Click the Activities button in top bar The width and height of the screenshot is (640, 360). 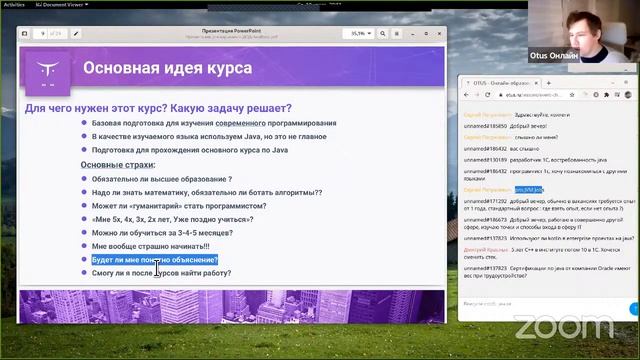click(x=14, y=4)
